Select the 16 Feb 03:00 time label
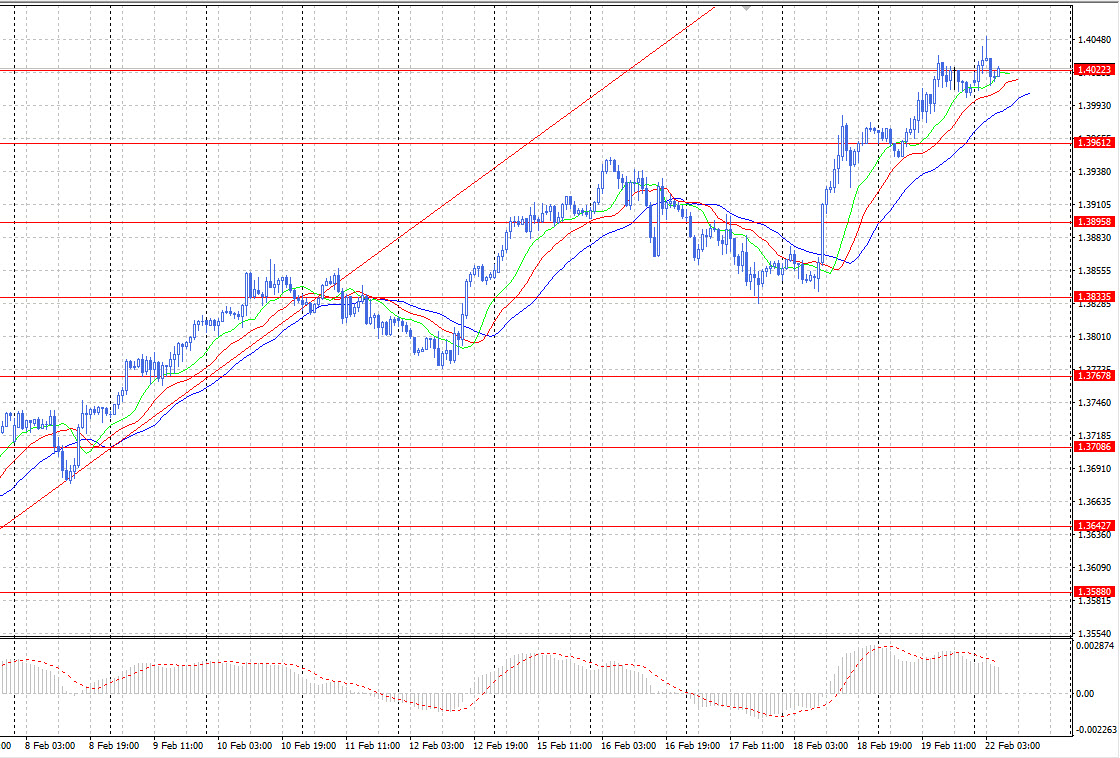 click(629, 746)
